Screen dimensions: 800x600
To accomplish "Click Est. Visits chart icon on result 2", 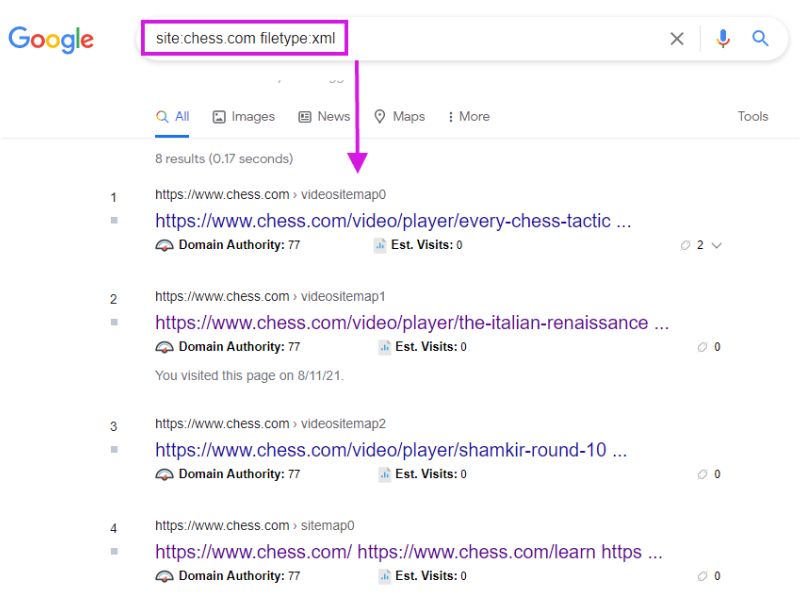I will click(x=384, y=347).
